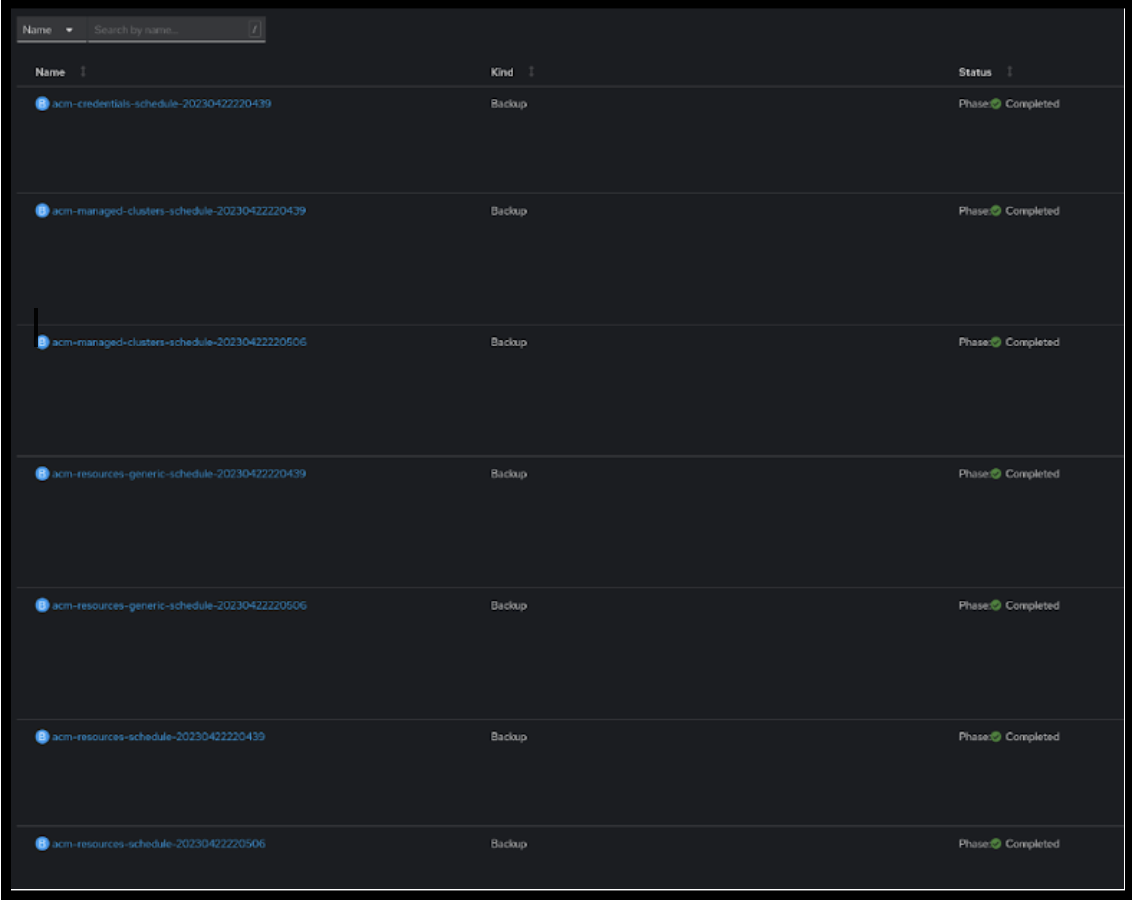Click the B resource badge beside acm-credentials-schedule-20230422220439
The height and width of the screenshot is (900, 1132).
[x=40, y=101]
